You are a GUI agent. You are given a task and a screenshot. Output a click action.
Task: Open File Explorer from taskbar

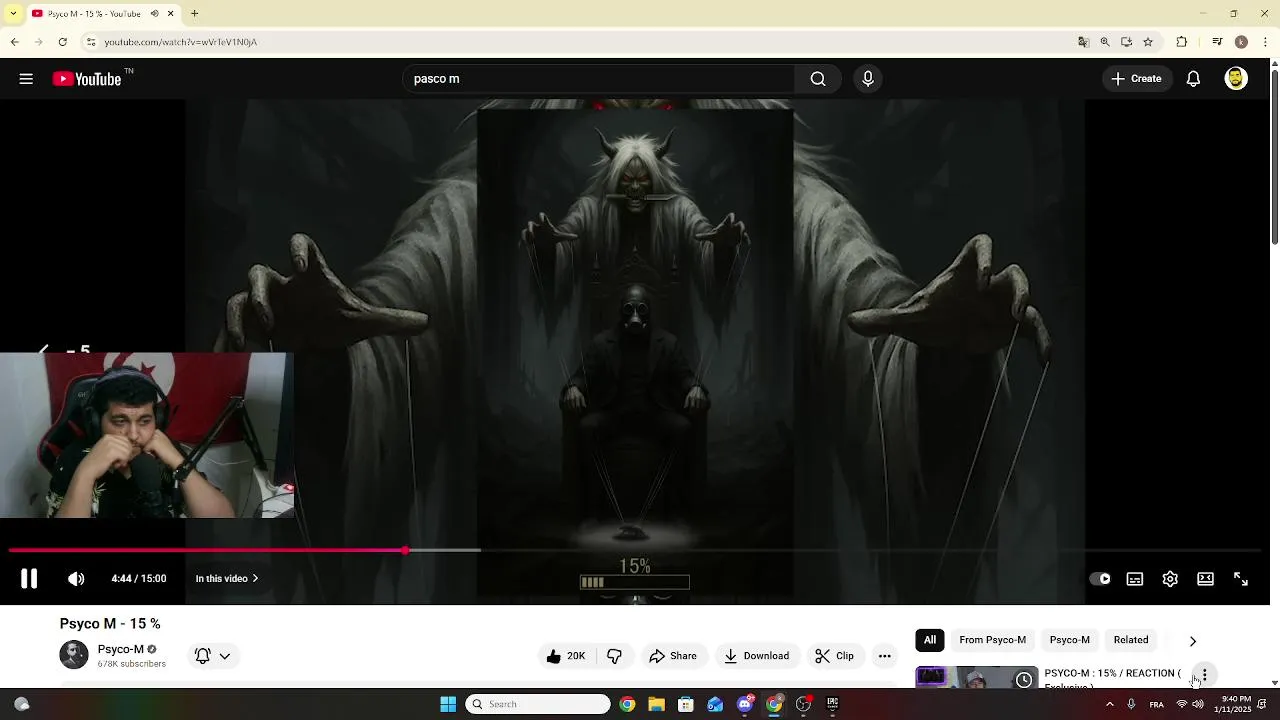pyautogui.click(x=656, y=704)
